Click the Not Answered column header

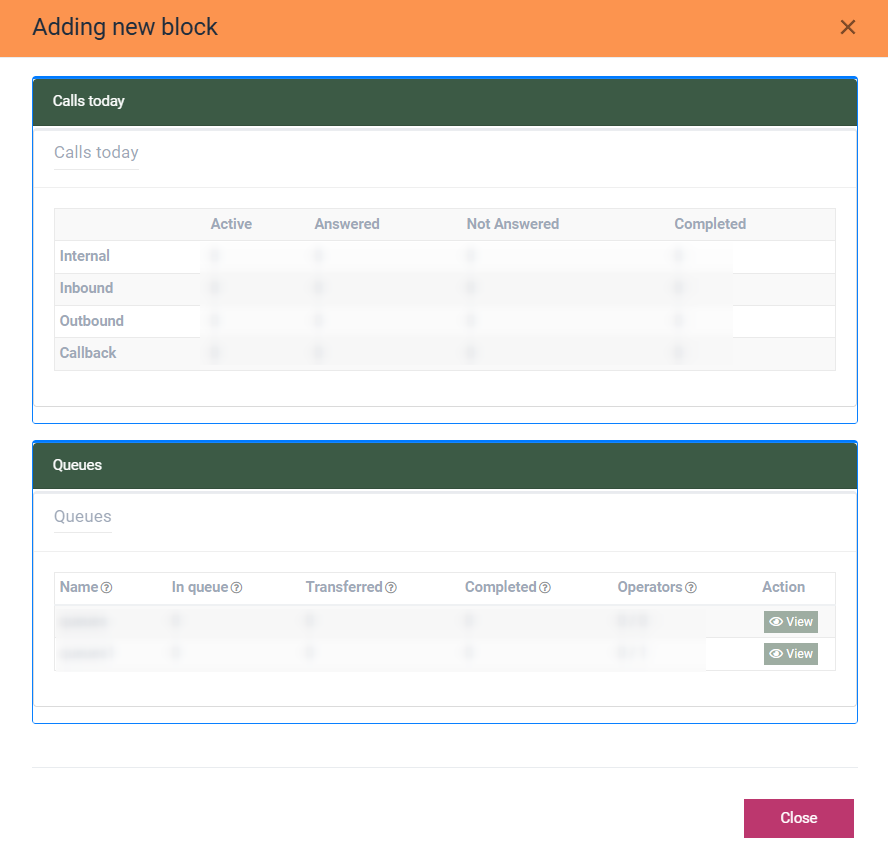tap(513, 224)
